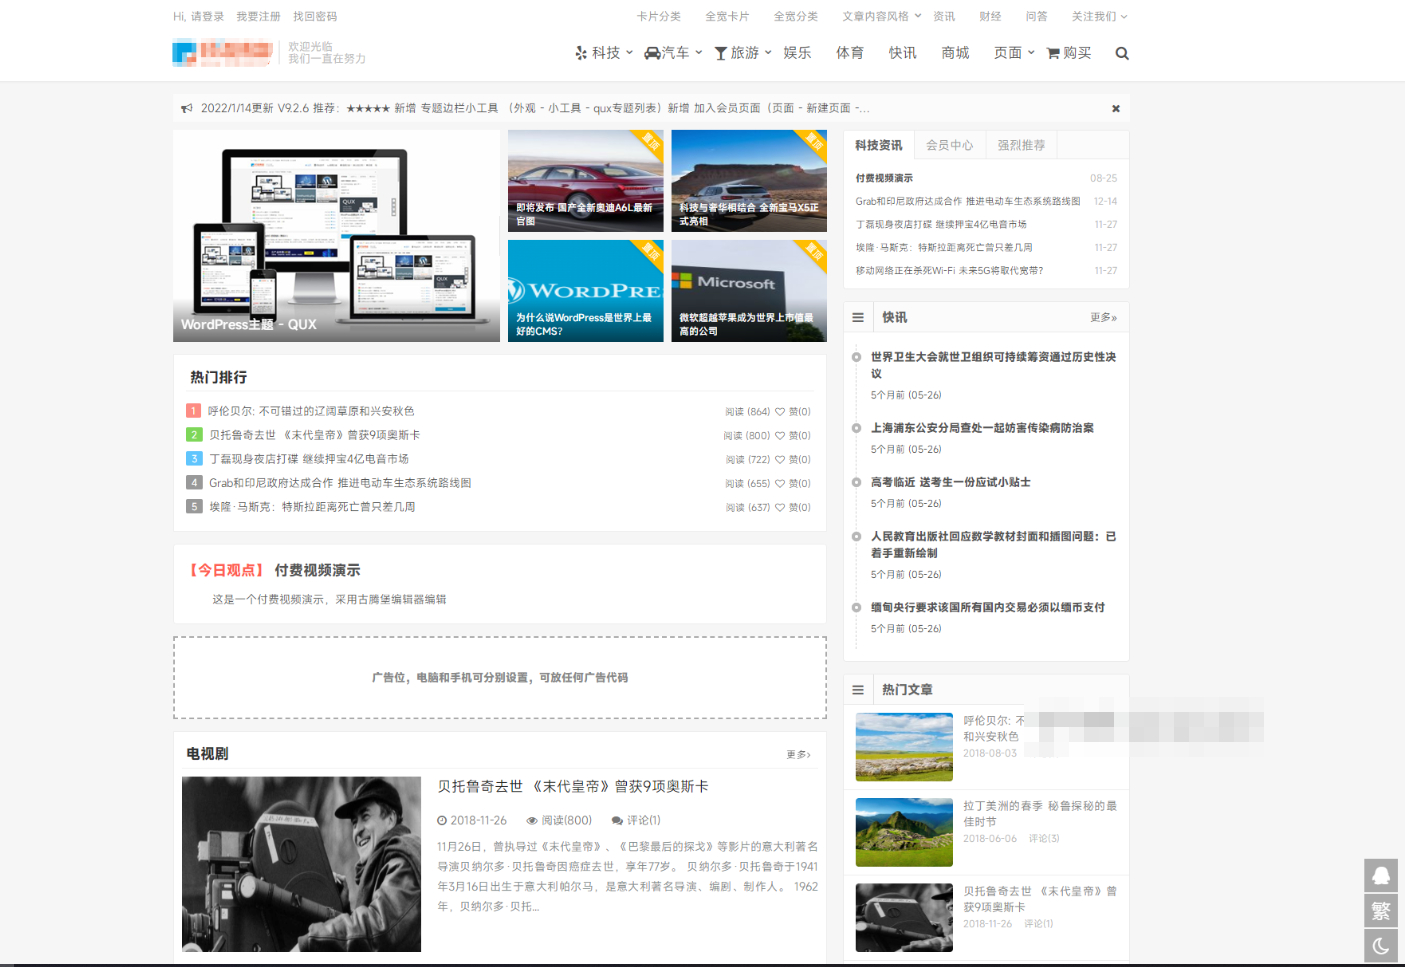Open the 为什么说WordPress featured card
The height and width of the screenshot is (967, 1405).
click(585, 291)
